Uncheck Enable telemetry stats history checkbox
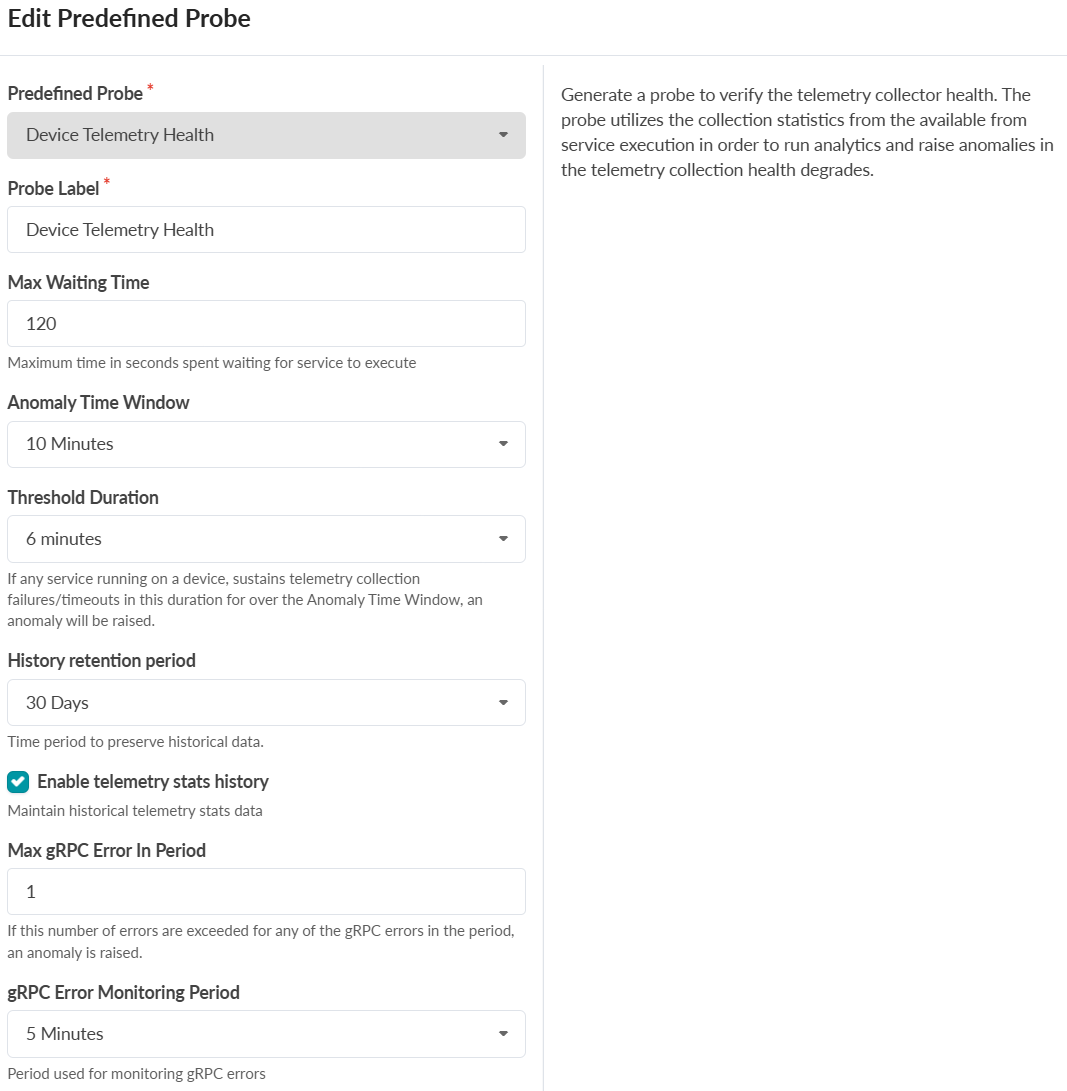 pyautogui.click(x=18, y=782)
